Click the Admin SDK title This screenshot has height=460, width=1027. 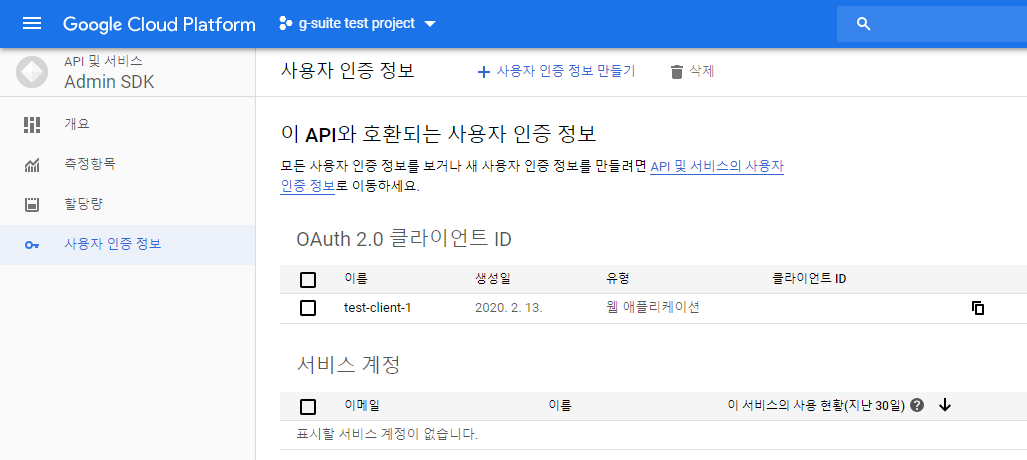(109, 82)
